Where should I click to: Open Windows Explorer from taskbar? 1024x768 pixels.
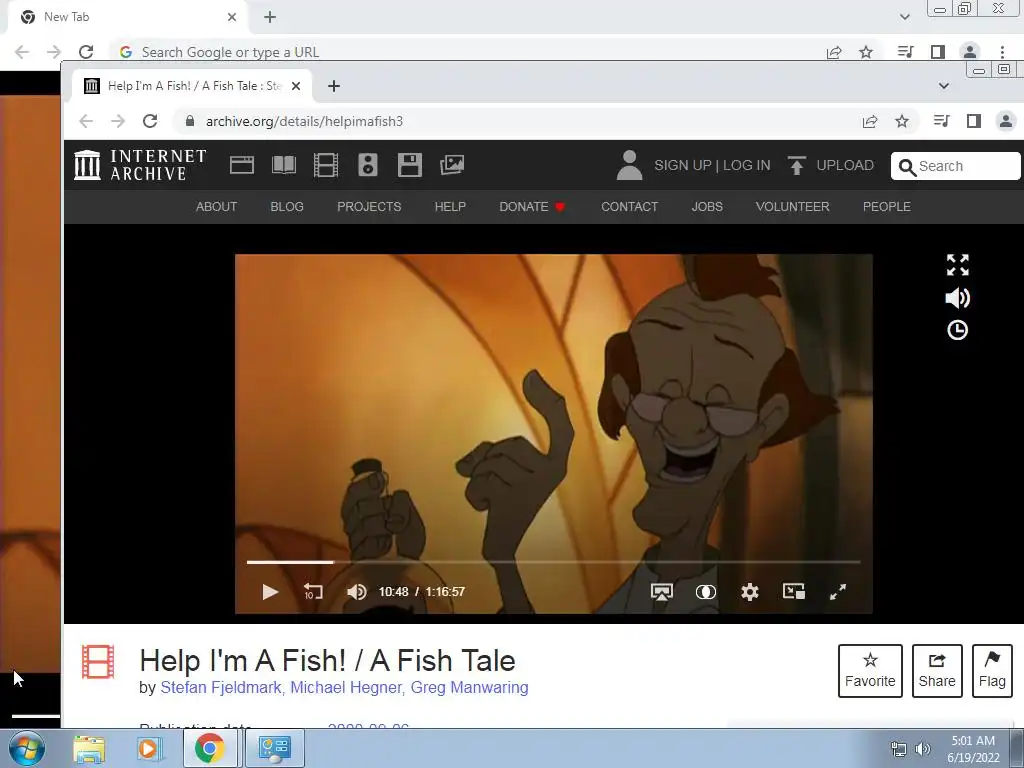89,748
